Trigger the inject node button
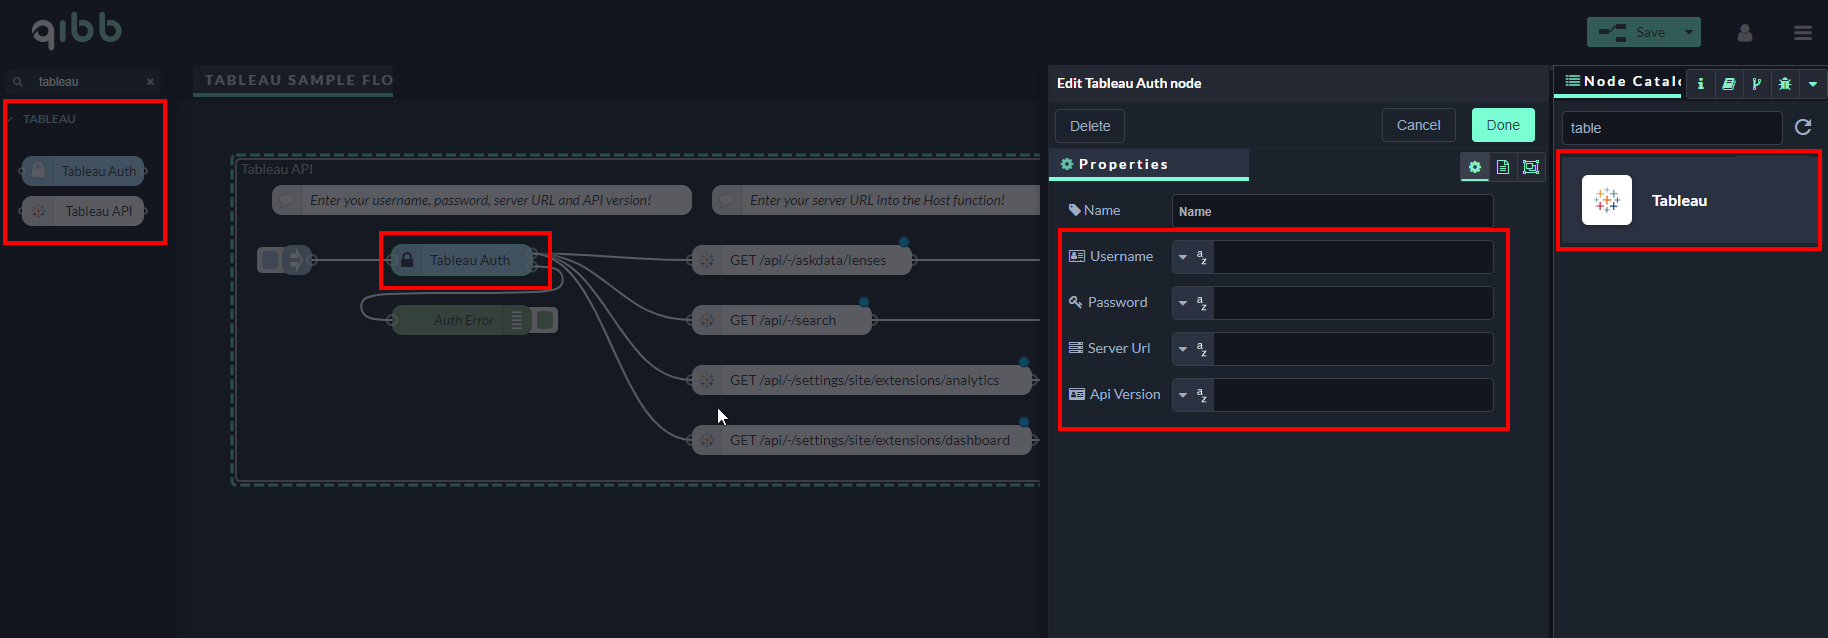Screen dimensions: 1828x638 pos(269,260)
